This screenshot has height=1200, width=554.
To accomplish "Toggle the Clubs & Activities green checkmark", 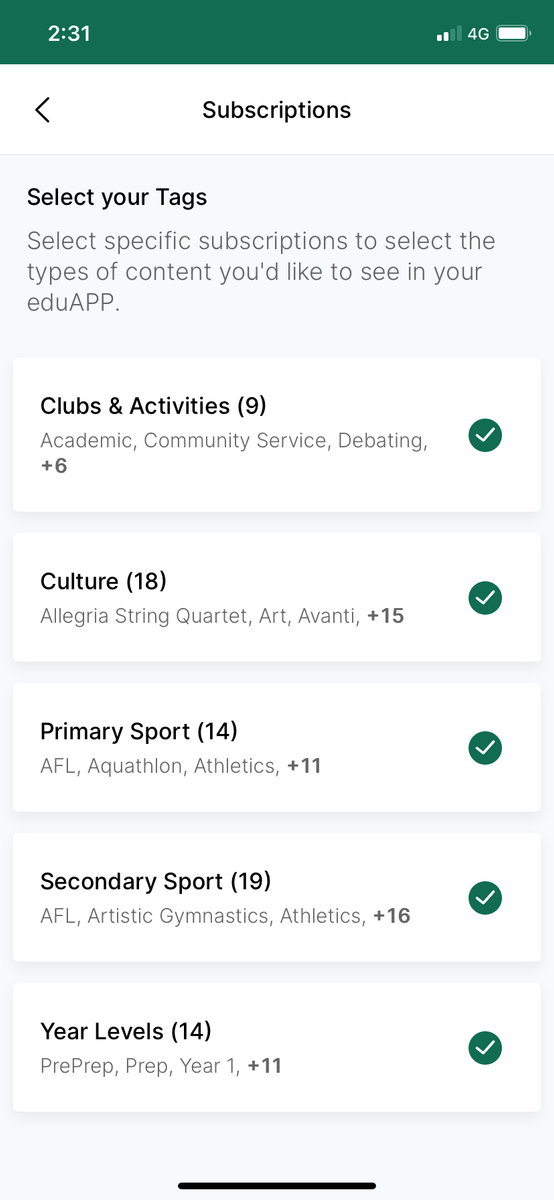I will pos(485,435).
